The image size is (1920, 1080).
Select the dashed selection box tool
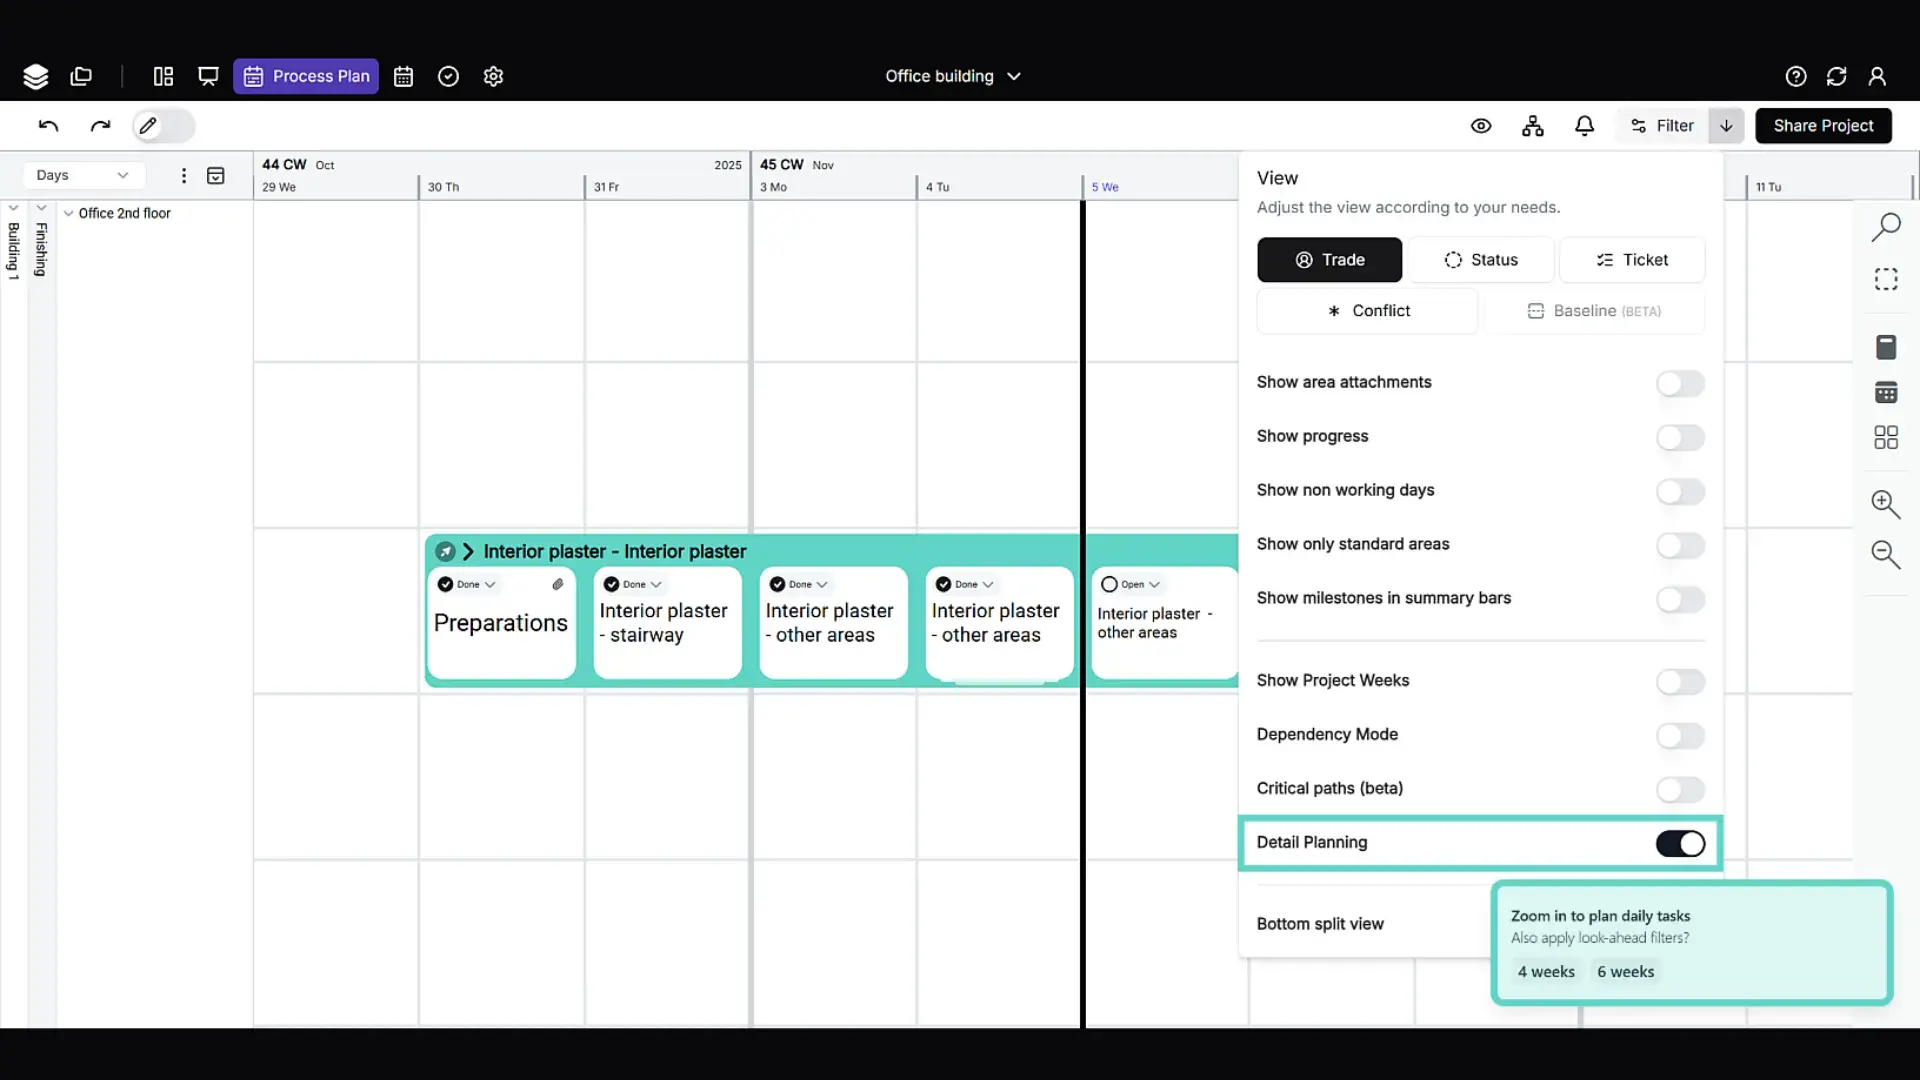[x=1885, y=279]
